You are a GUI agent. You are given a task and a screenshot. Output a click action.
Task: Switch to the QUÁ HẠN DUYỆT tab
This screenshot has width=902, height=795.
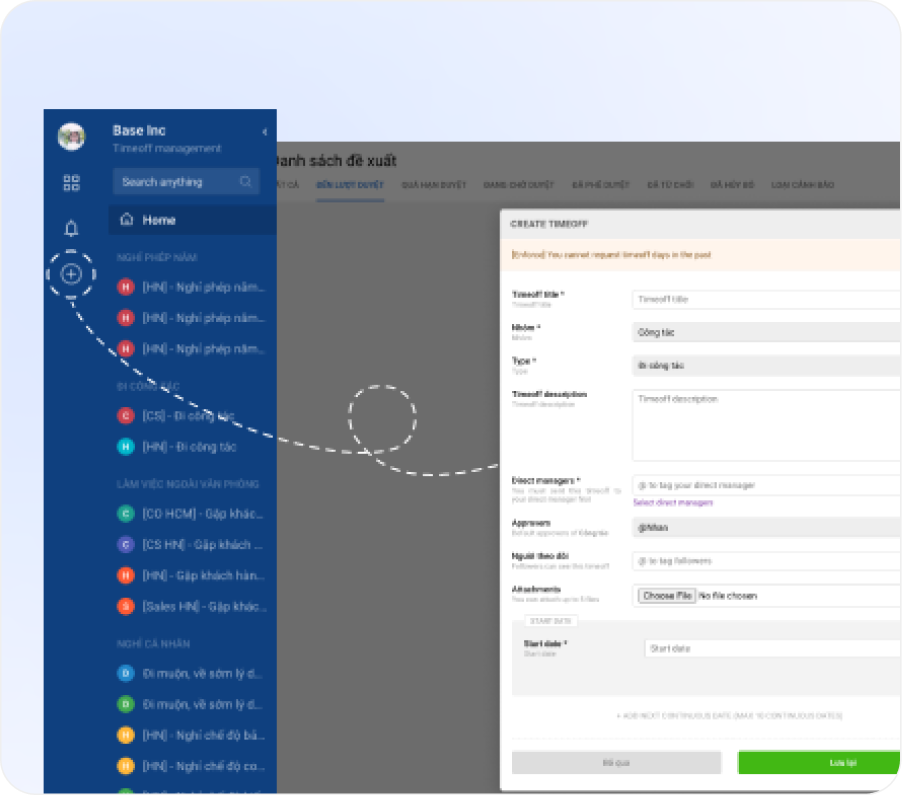pyautogui.click(x=434, y=185)
